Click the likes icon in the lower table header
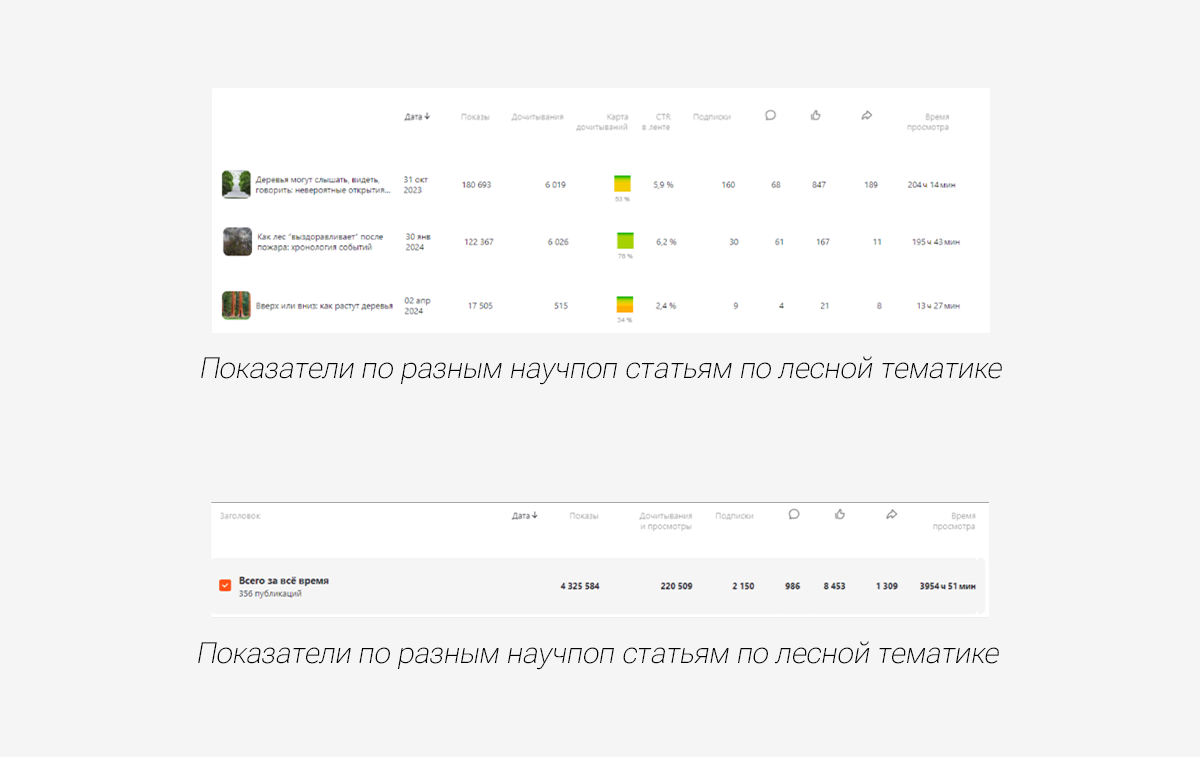This screenshot has width=1200, height=757. pyautogui.click(x=840, y=514)
